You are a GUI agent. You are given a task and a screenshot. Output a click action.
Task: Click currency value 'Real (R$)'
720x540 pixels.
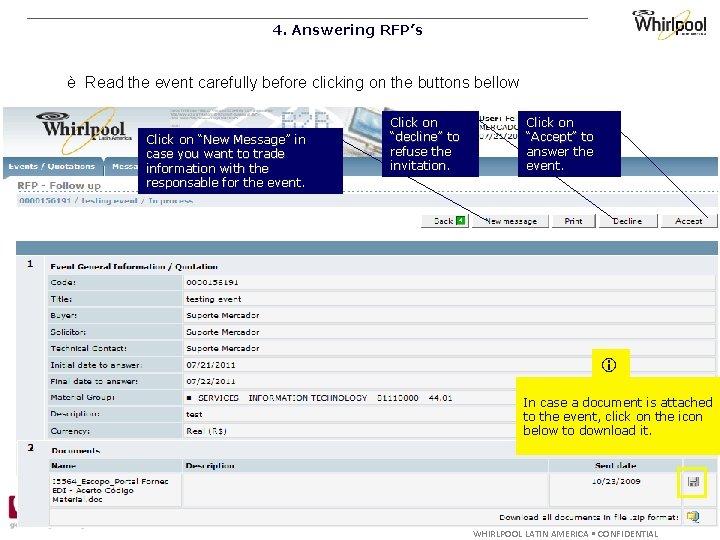tap(206, 431)
